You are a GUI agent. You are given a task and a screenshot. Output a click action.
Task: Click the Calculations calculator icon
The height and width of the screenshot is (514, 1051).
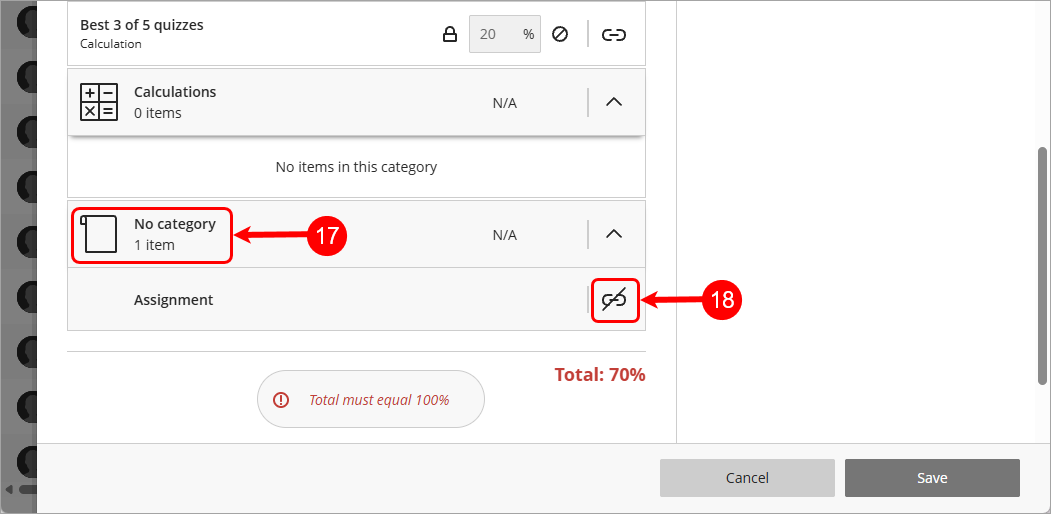[99, 102]
